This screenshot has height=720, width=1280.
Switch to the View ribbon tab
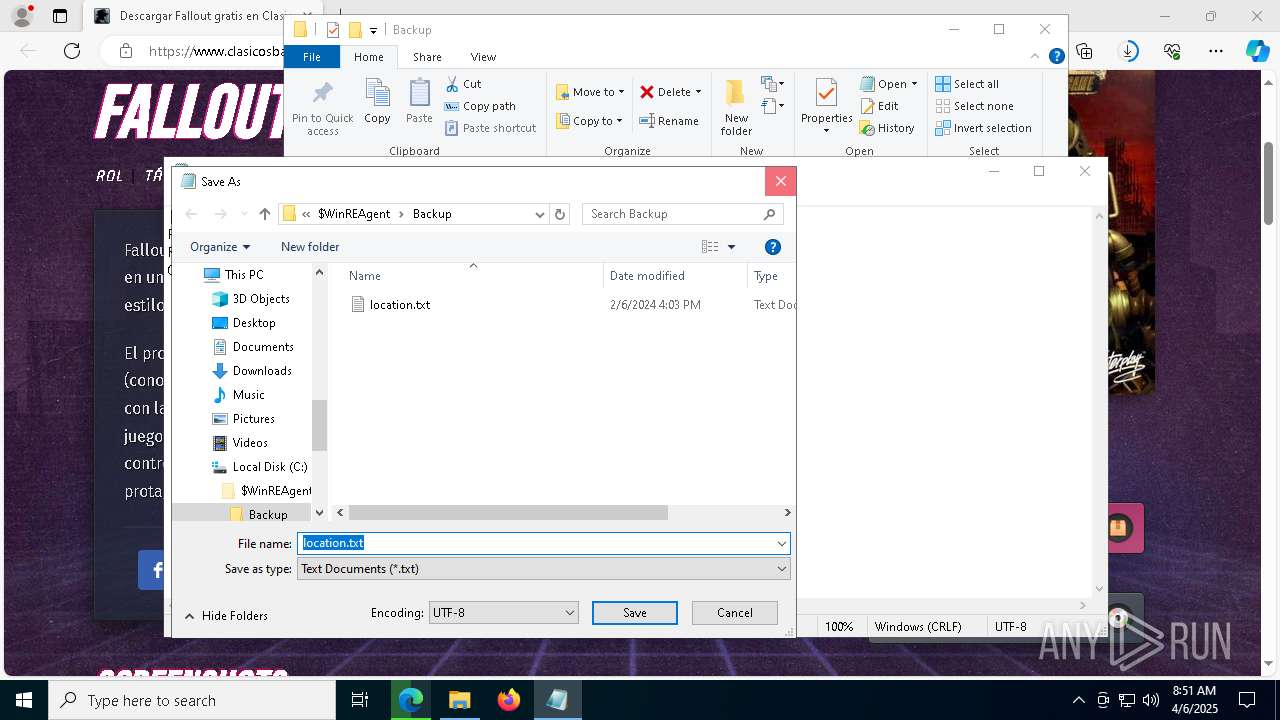(x=483, y=57)
